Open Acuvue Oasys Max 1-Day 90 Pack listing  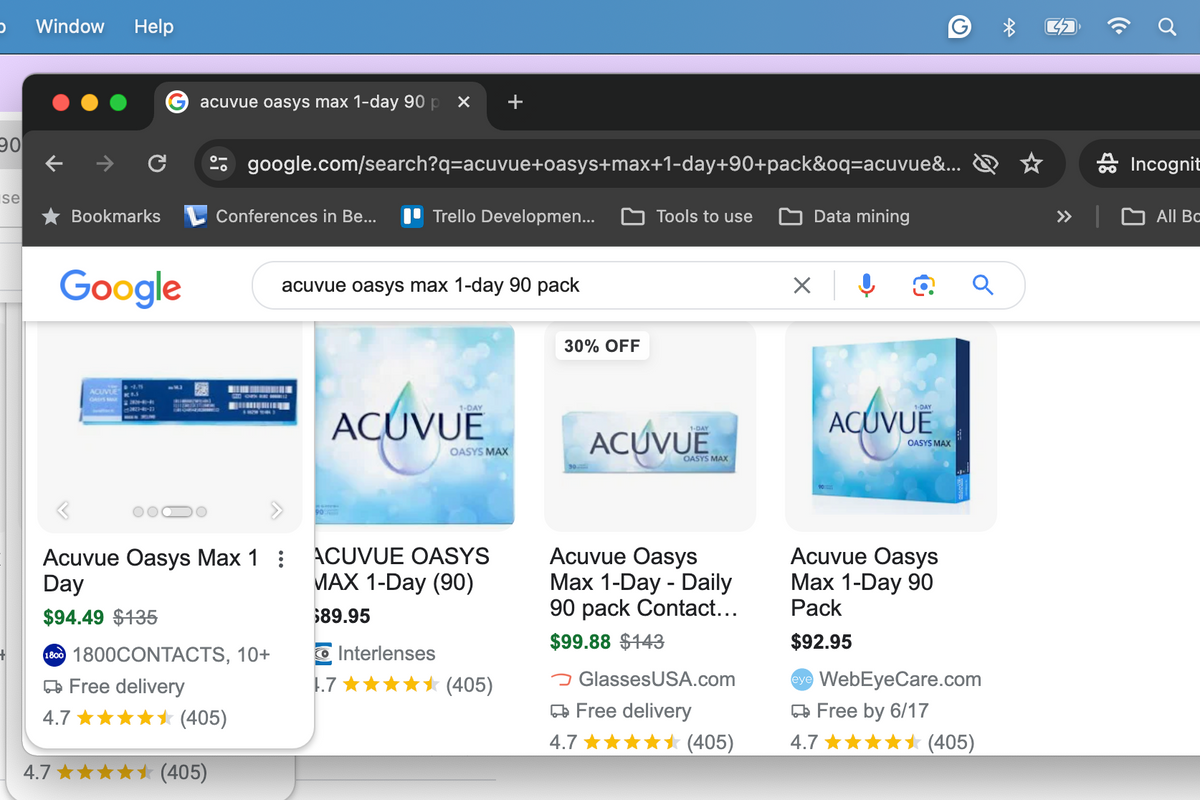pos(864,583)
